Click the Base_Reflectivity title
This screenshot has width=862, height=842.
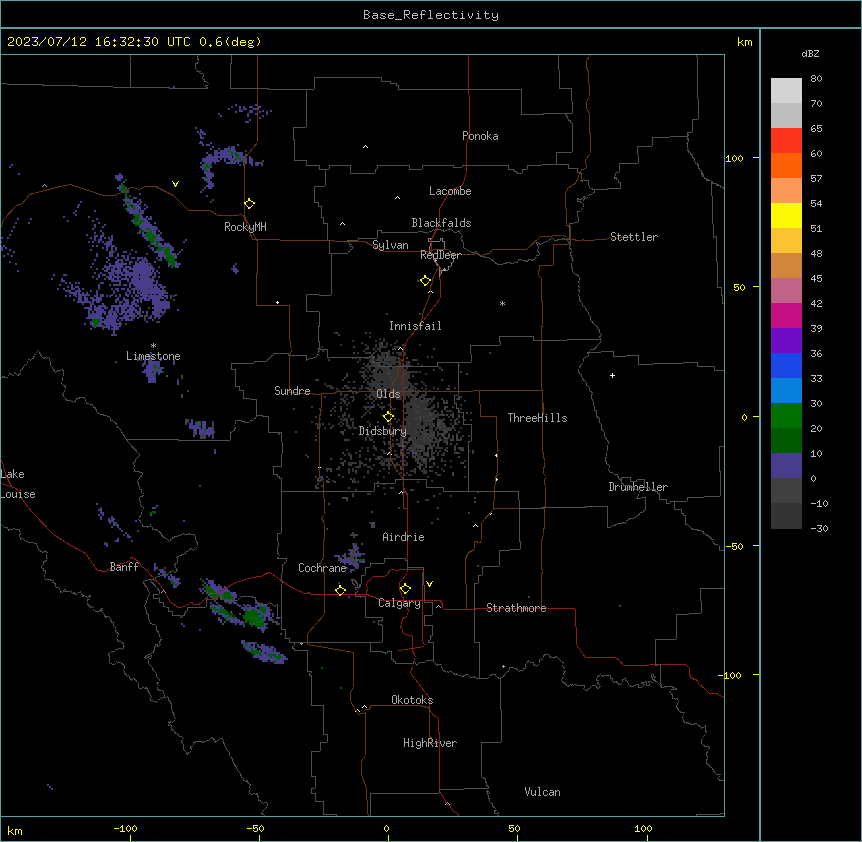tap(431, 15)
